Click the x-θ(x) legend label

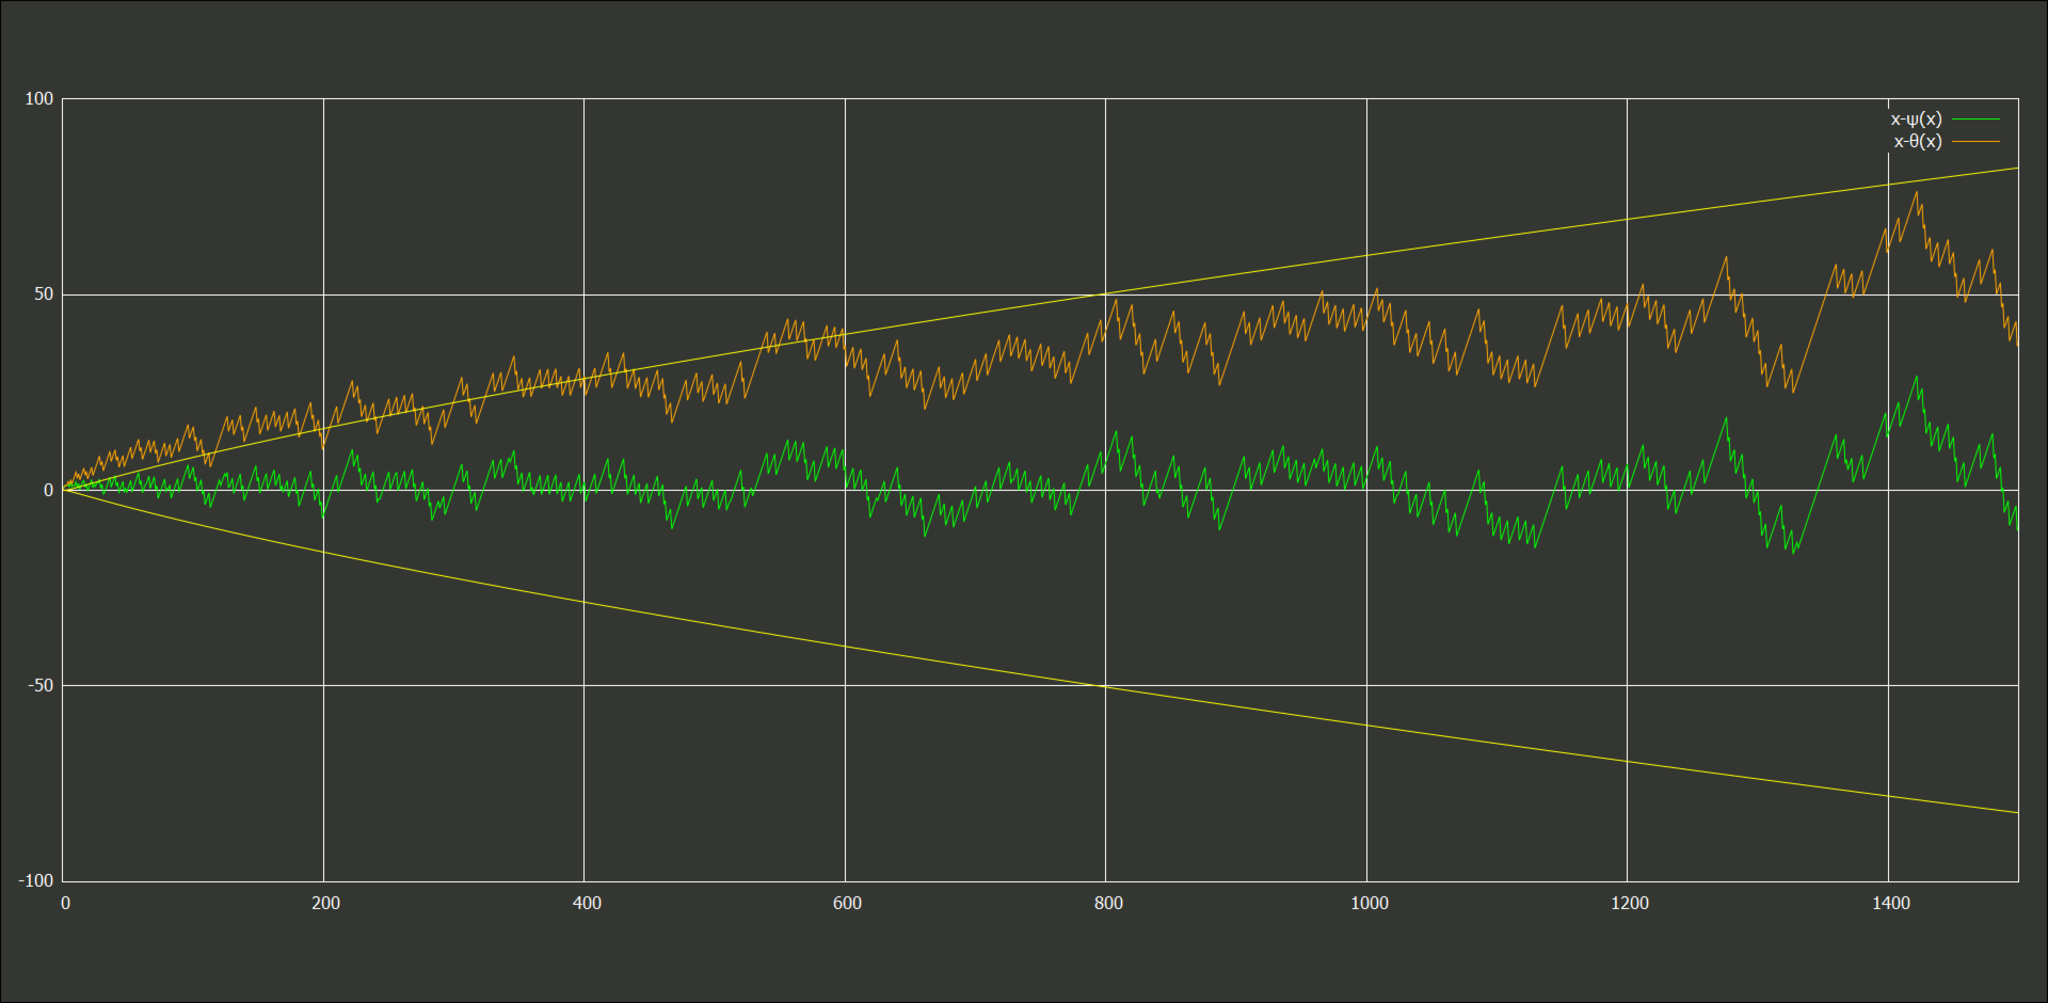(1918, 142)
